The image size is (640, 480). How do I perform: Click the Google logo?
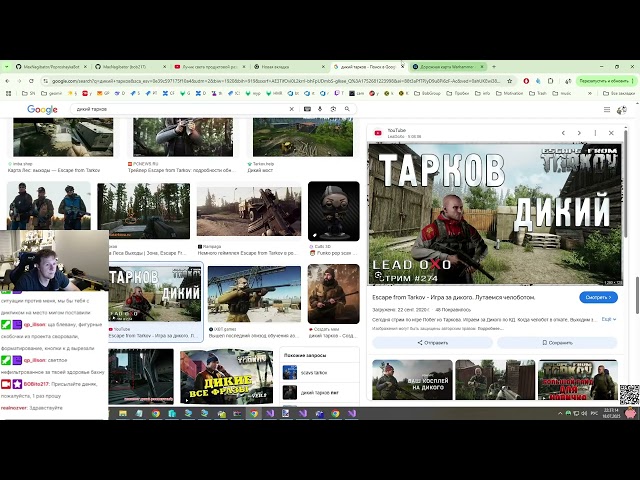point(42,109)
